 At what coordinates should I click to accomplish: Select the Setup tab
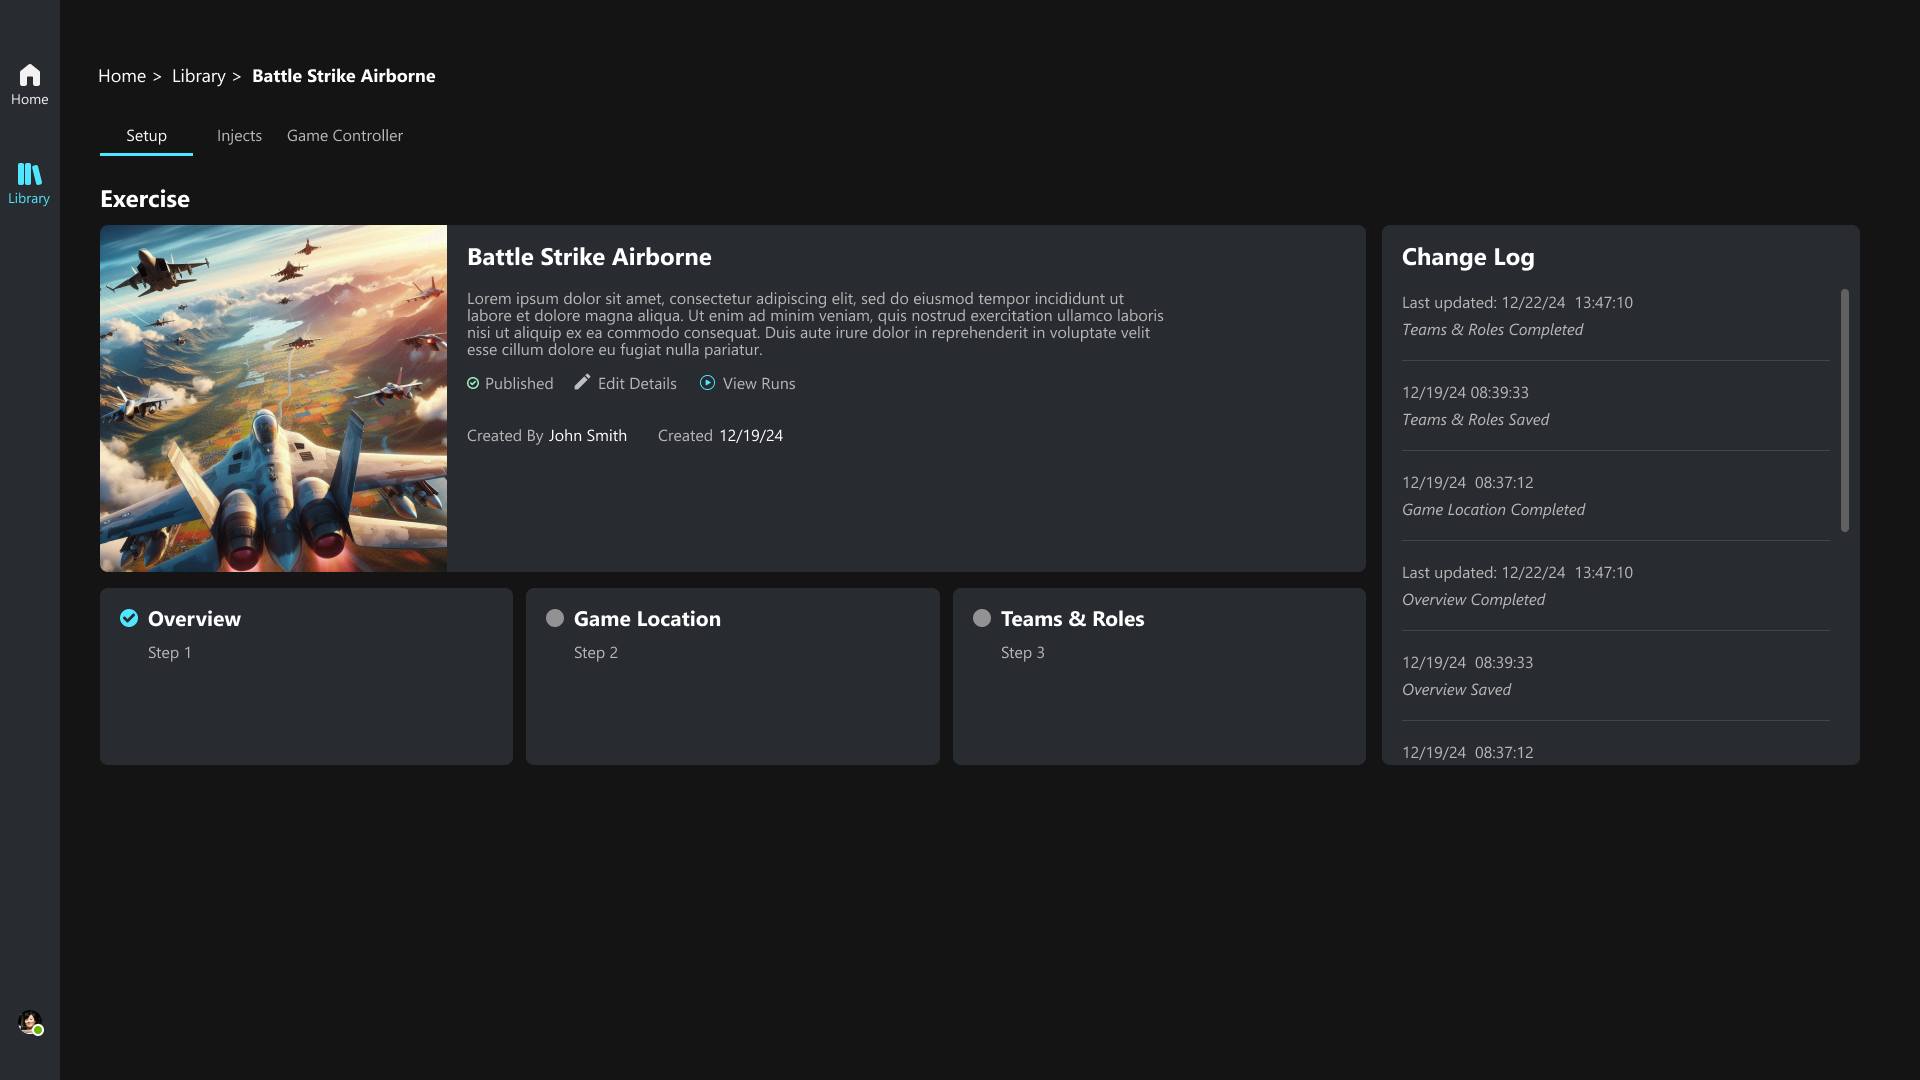click(146, 136)
